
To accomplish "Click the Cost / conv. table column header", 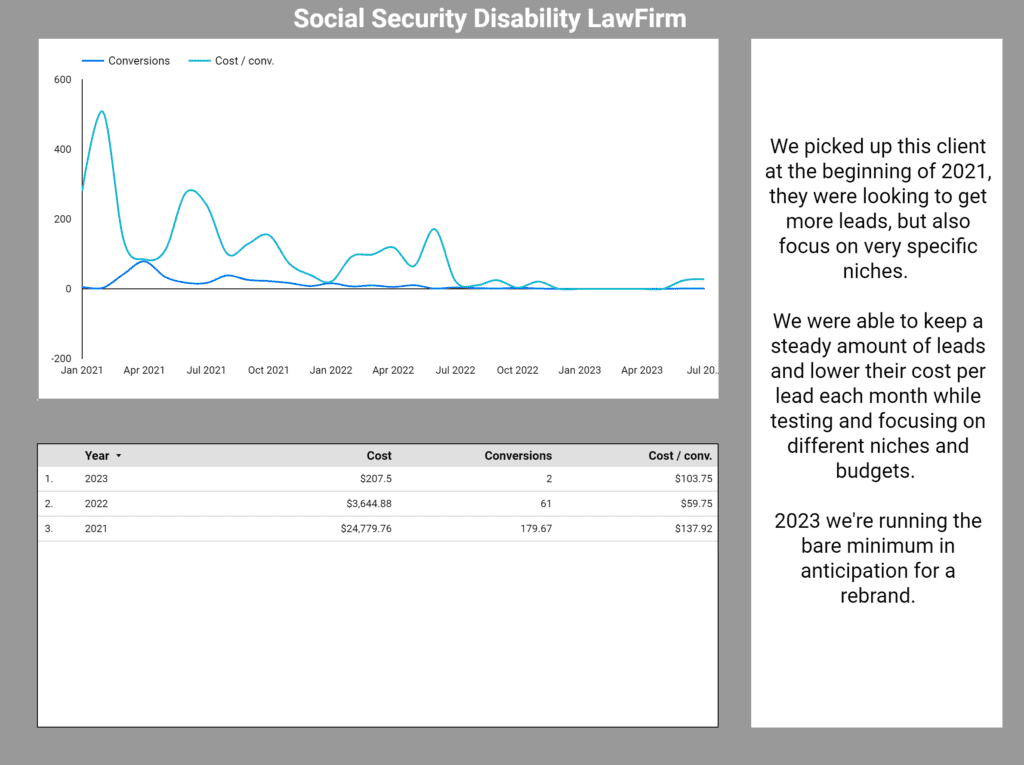I will point(680,456).
